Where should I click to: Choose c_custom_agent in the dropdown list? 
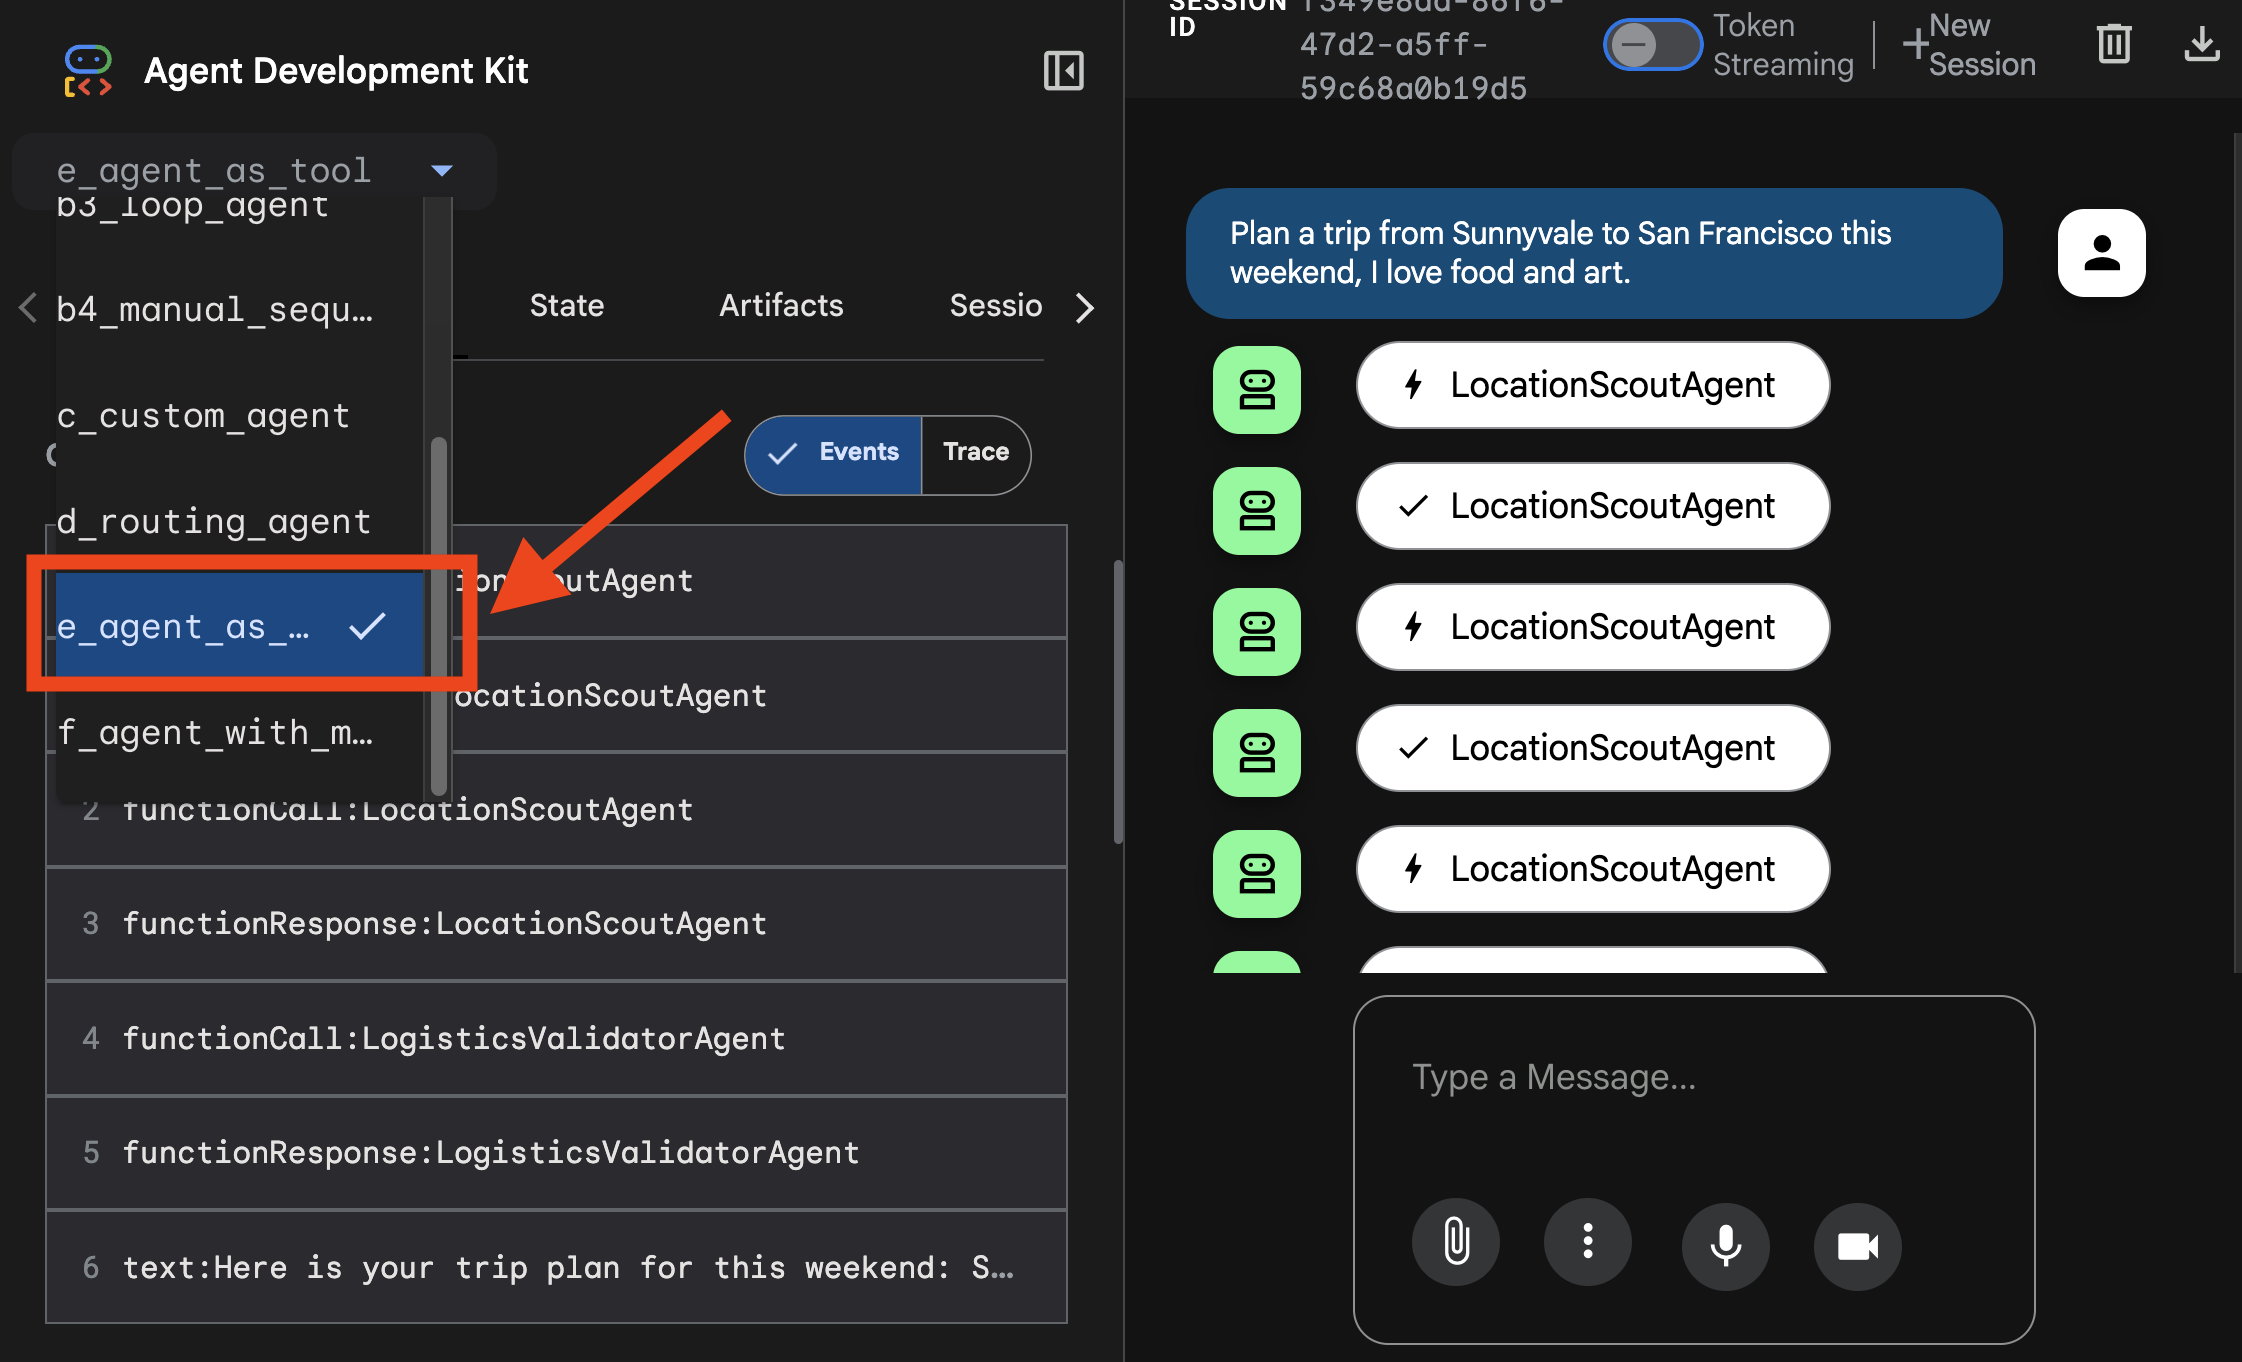203,415
